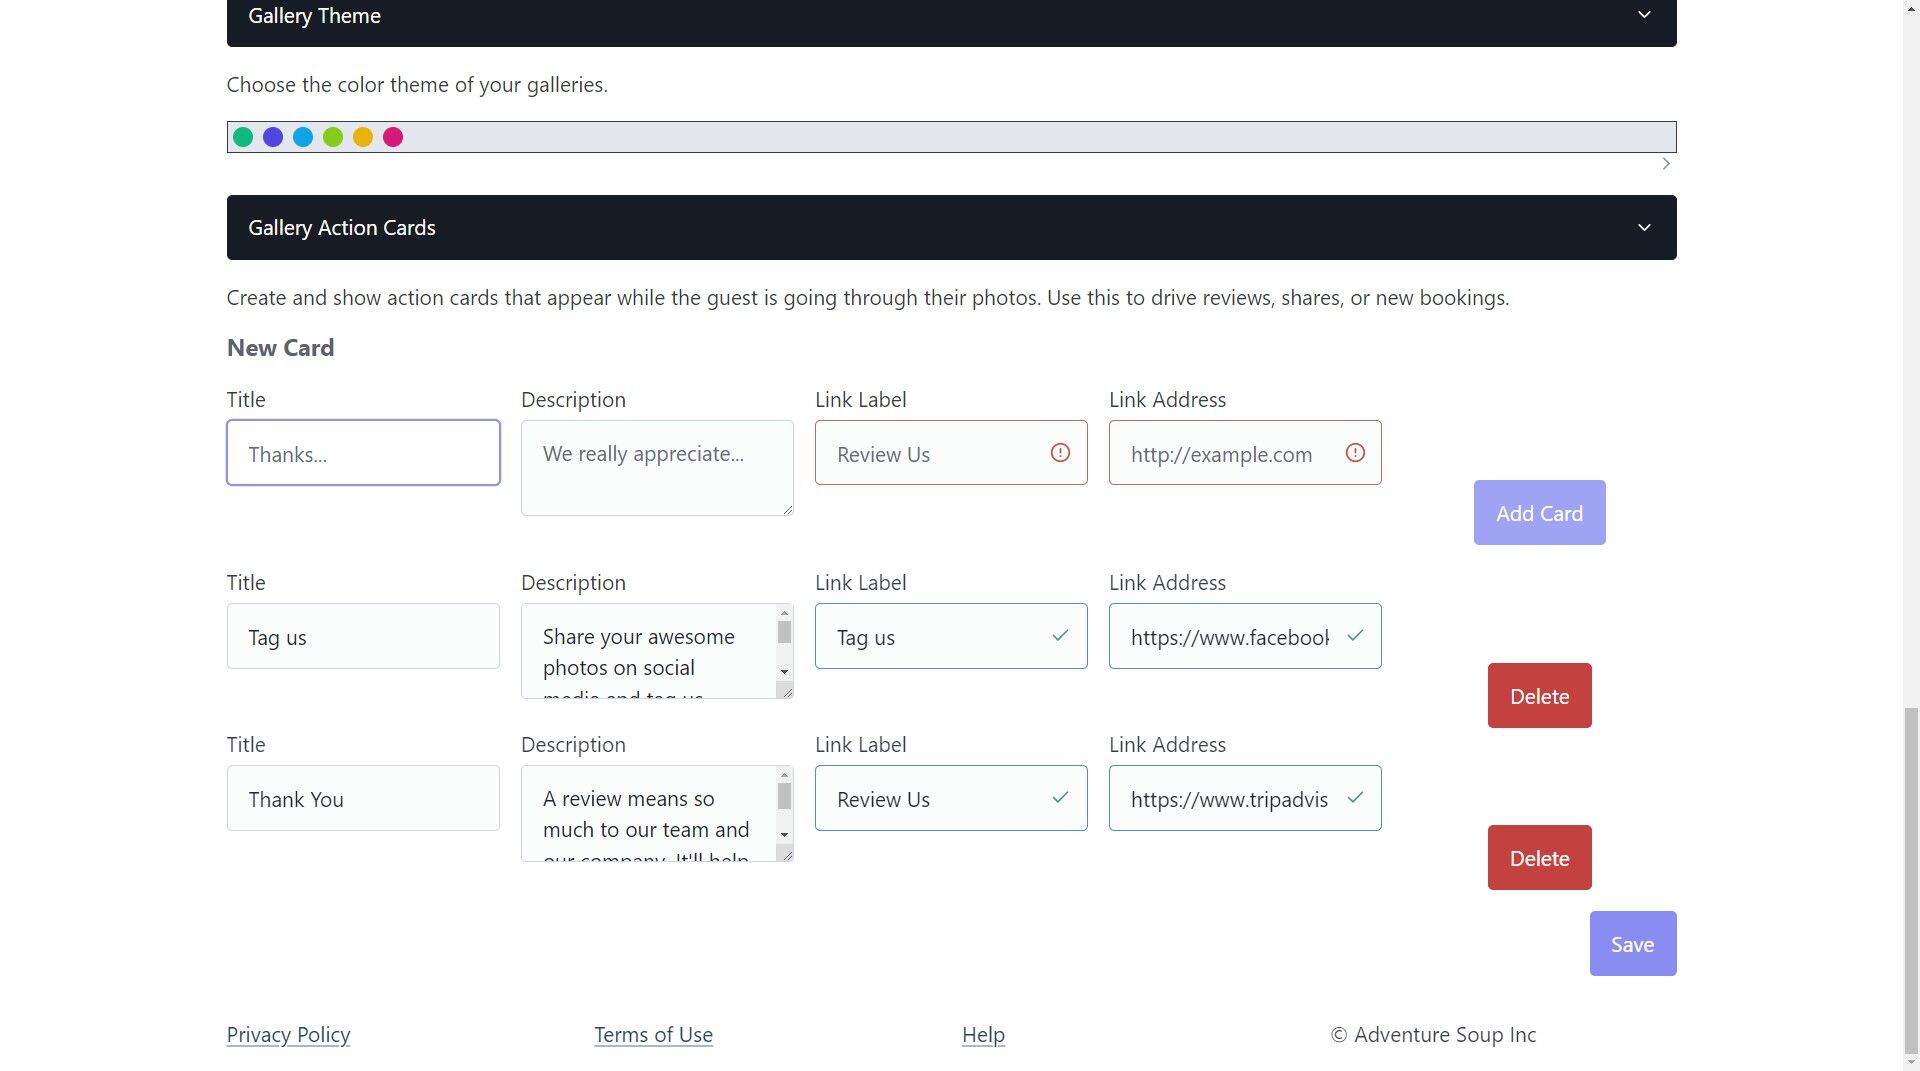The width and height of the screenshot is (1920, 1071).
Task: Open the Privacy Policy link
Action: tap(288, 1035)
